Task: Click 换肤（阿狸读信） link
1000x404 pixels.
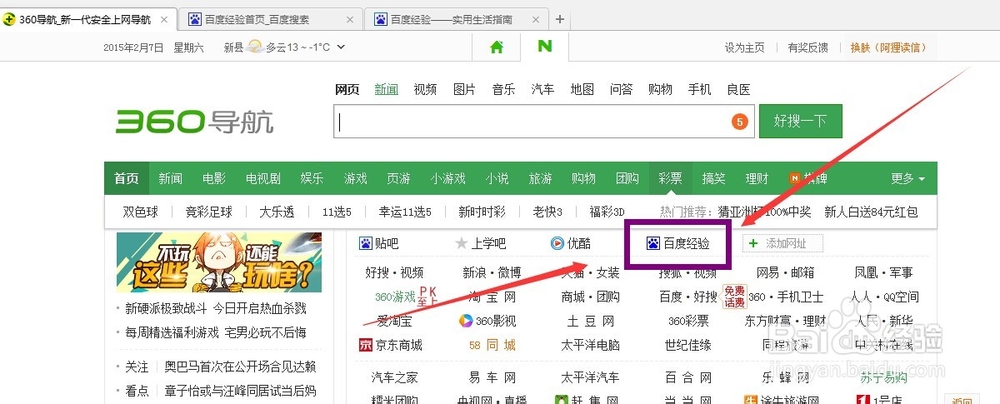Action: pyautogui.click(x=888, y=47)
